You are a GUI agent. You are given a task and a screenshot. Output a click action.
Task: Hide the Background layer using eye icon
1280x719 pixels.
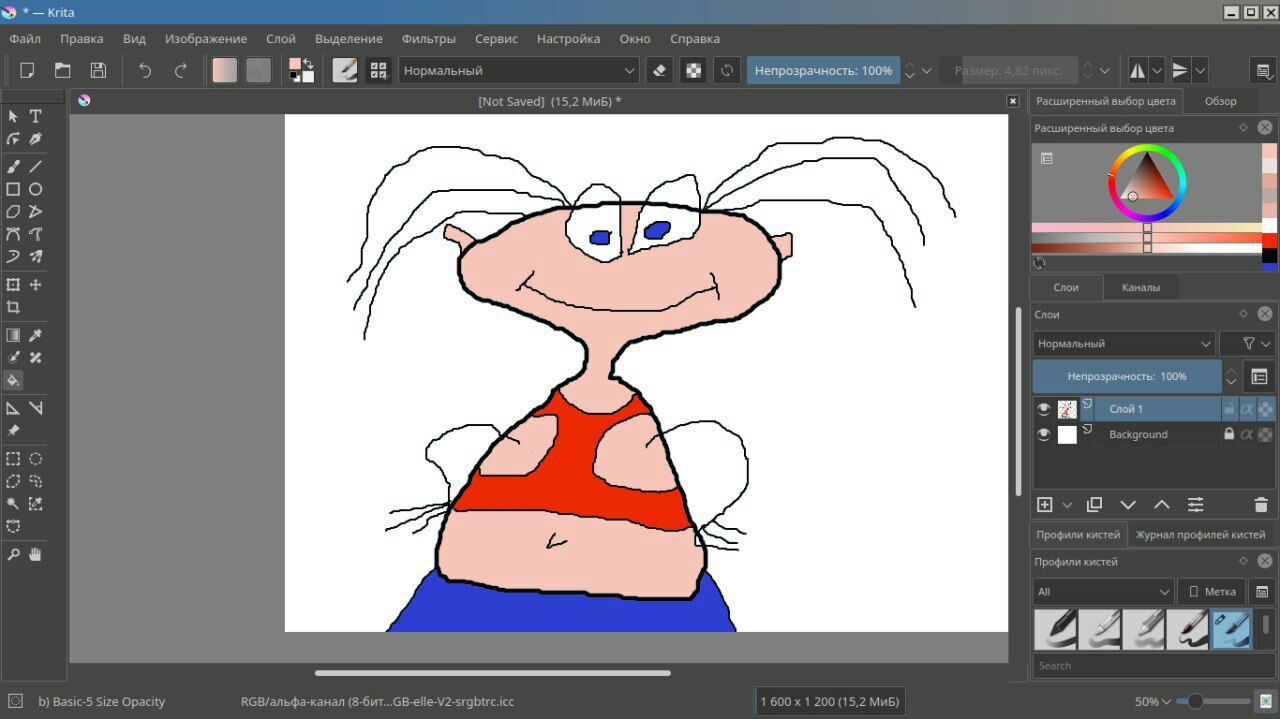[x=1044, y=435]
